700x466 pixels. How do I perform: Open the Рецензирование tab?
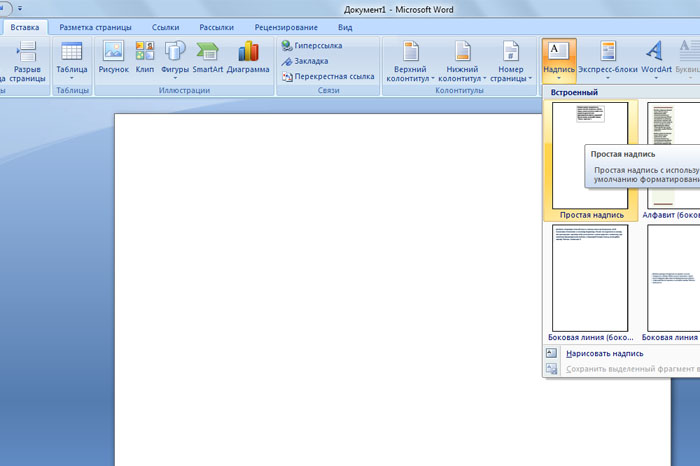pos(286,27)
